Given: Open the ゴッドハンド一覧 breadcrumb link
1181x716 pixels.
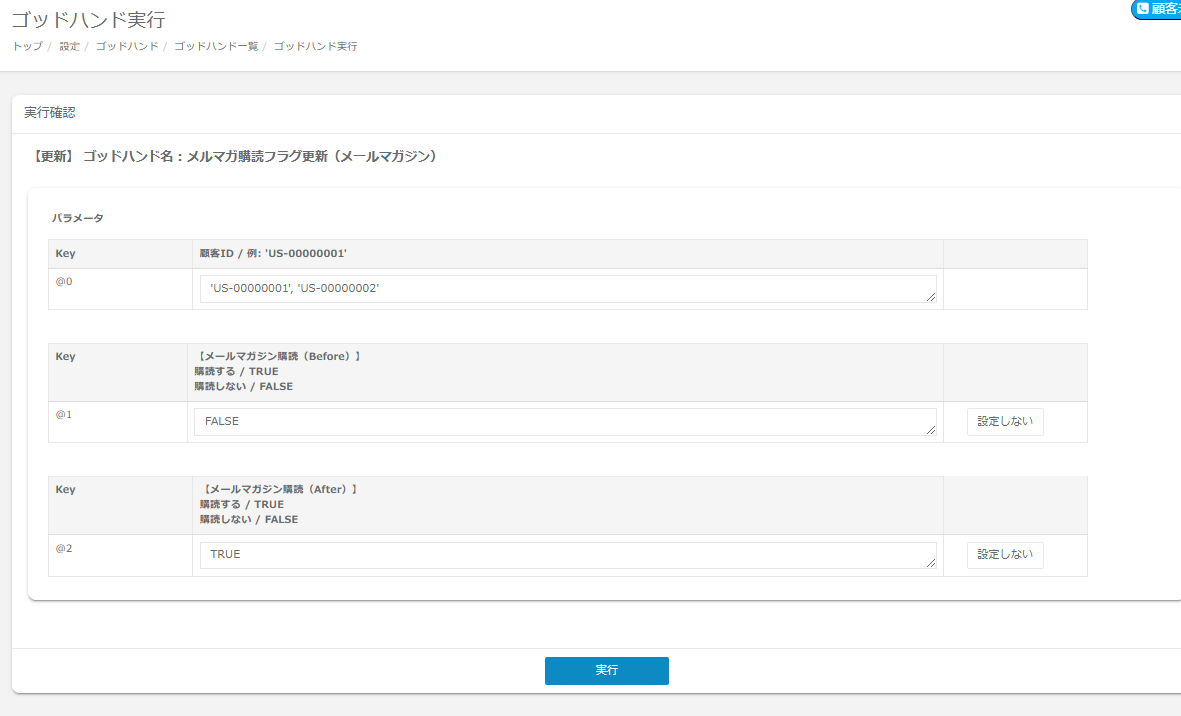Looking at the screenshot, I should pyautogui.click(x=216, y=46).
